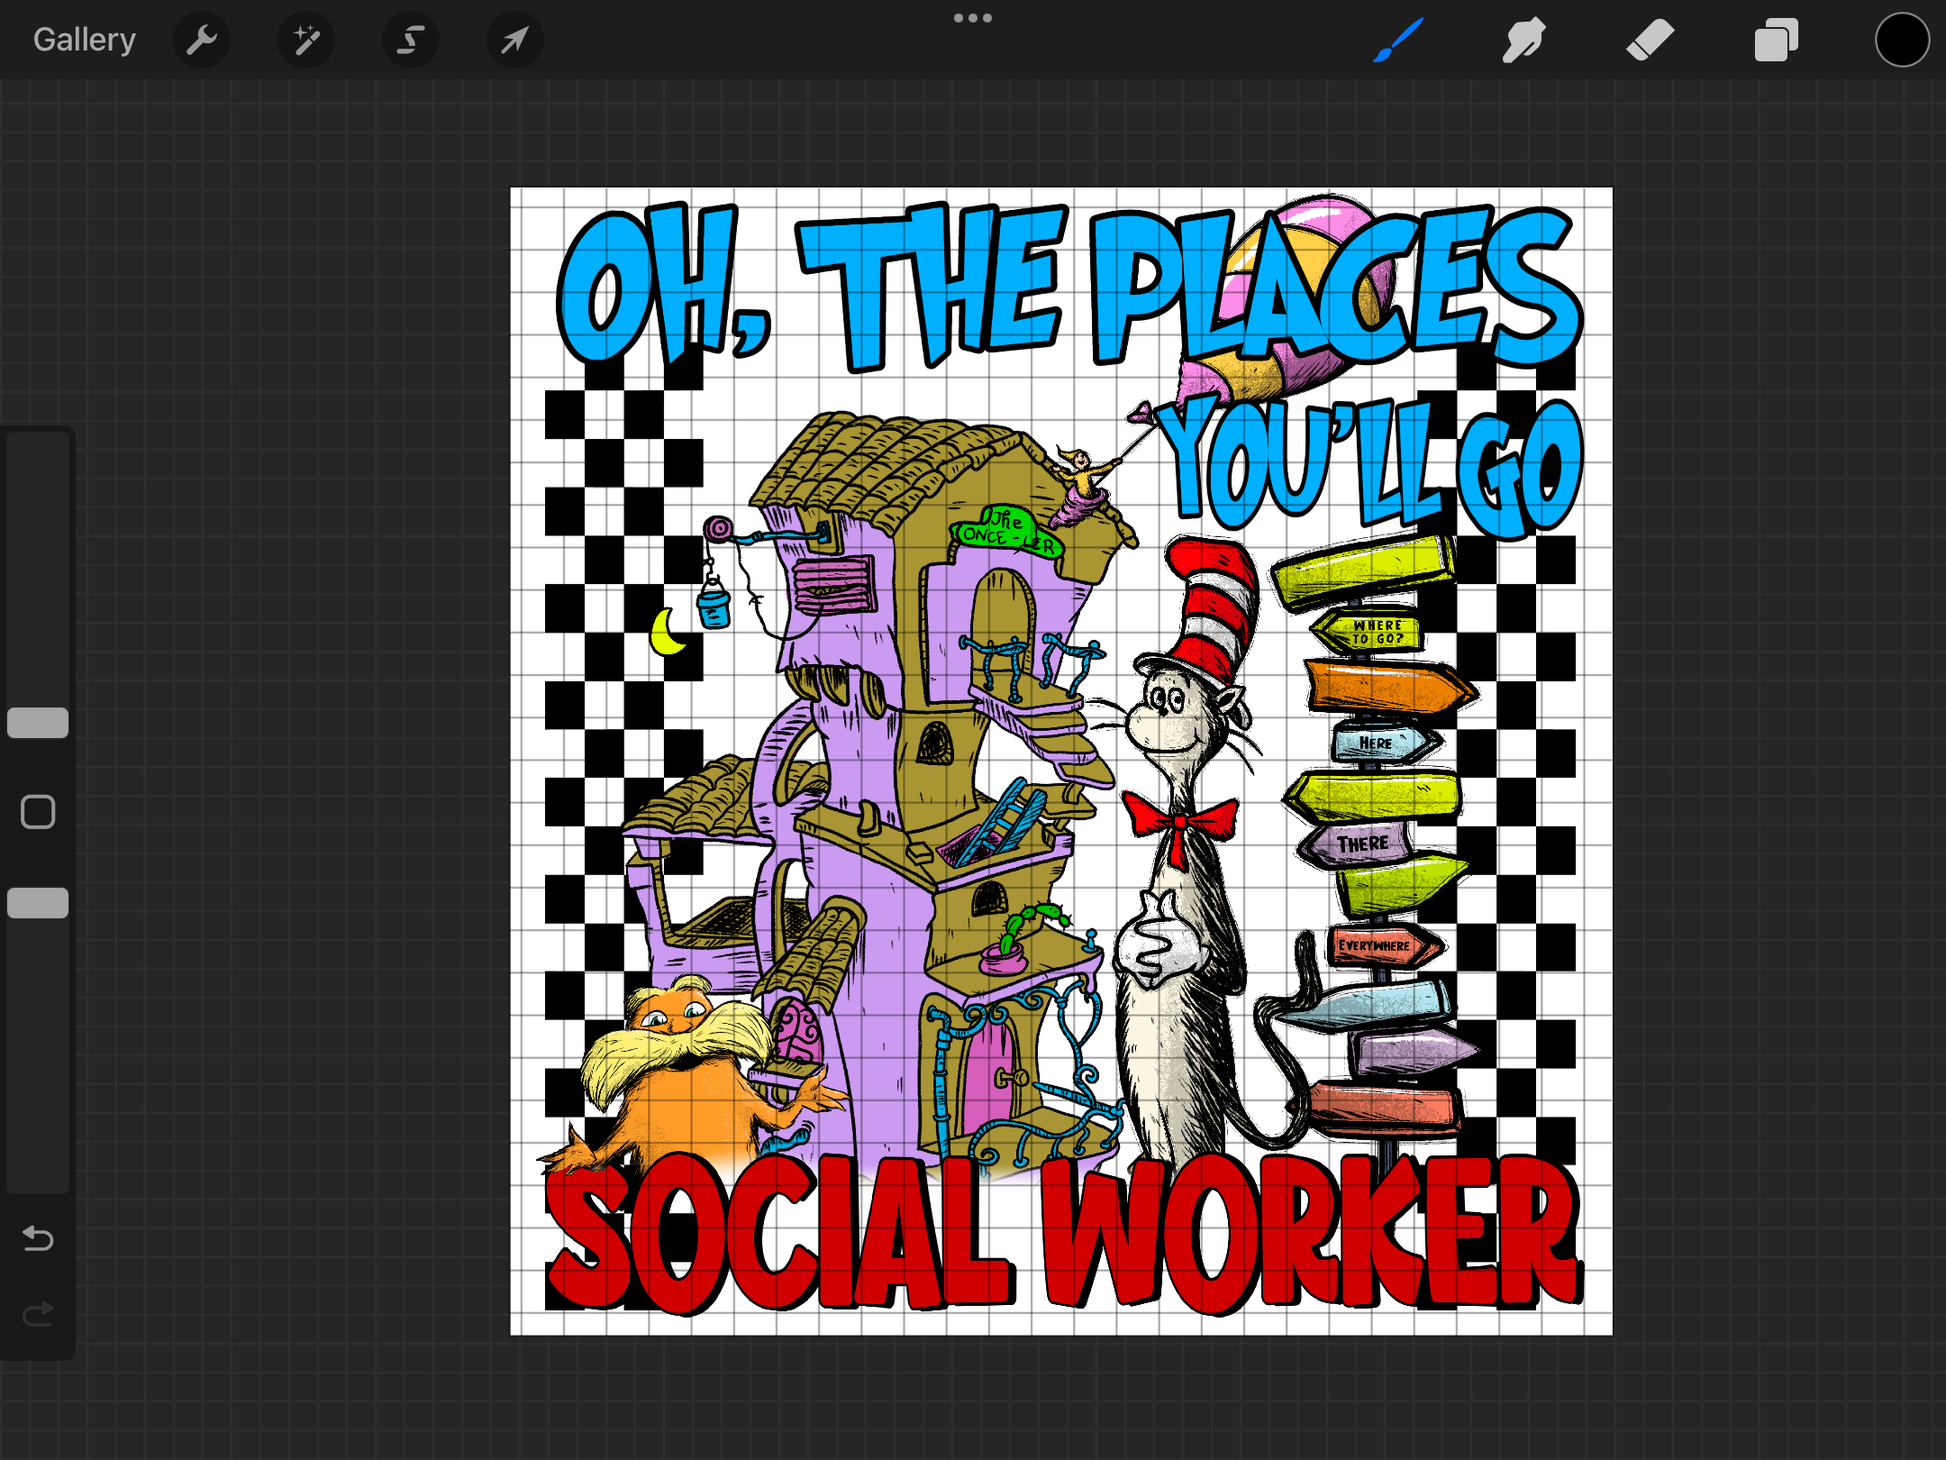Open the black color swatch picker

point(1901,40)
